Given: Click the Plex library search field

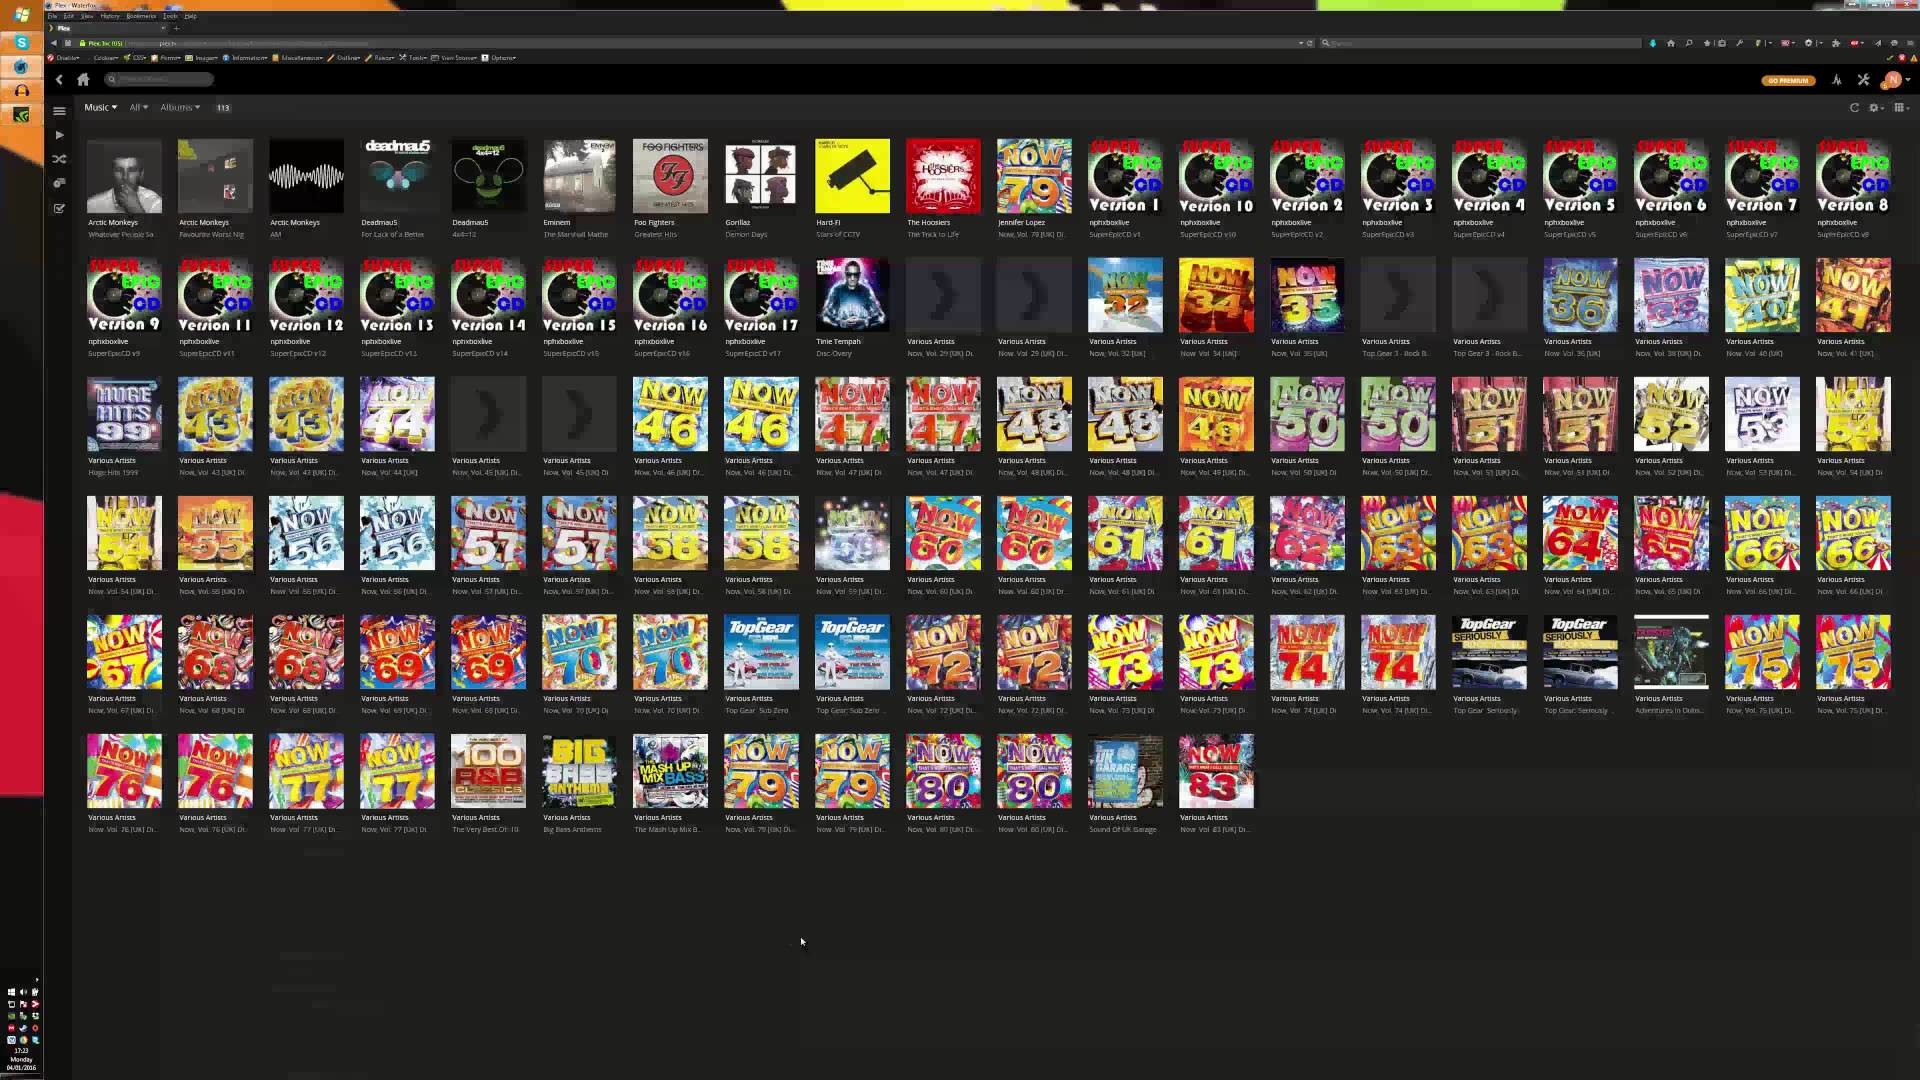Looking at the screenshot, I should tap(160, 79).
